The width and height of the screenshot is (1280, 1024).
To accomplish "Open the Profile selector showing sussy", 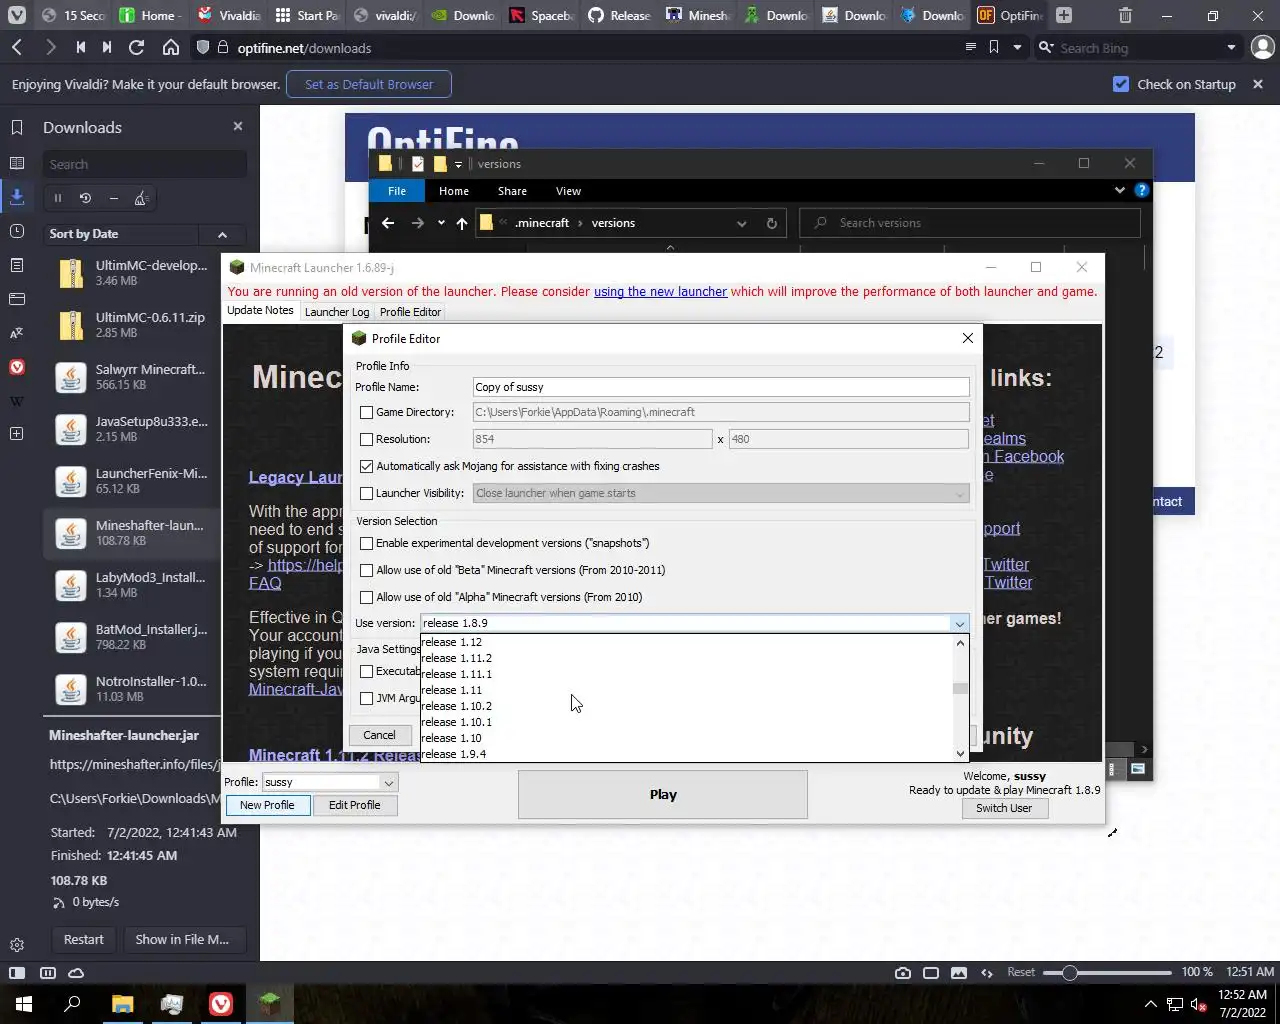I will point(329,782).
